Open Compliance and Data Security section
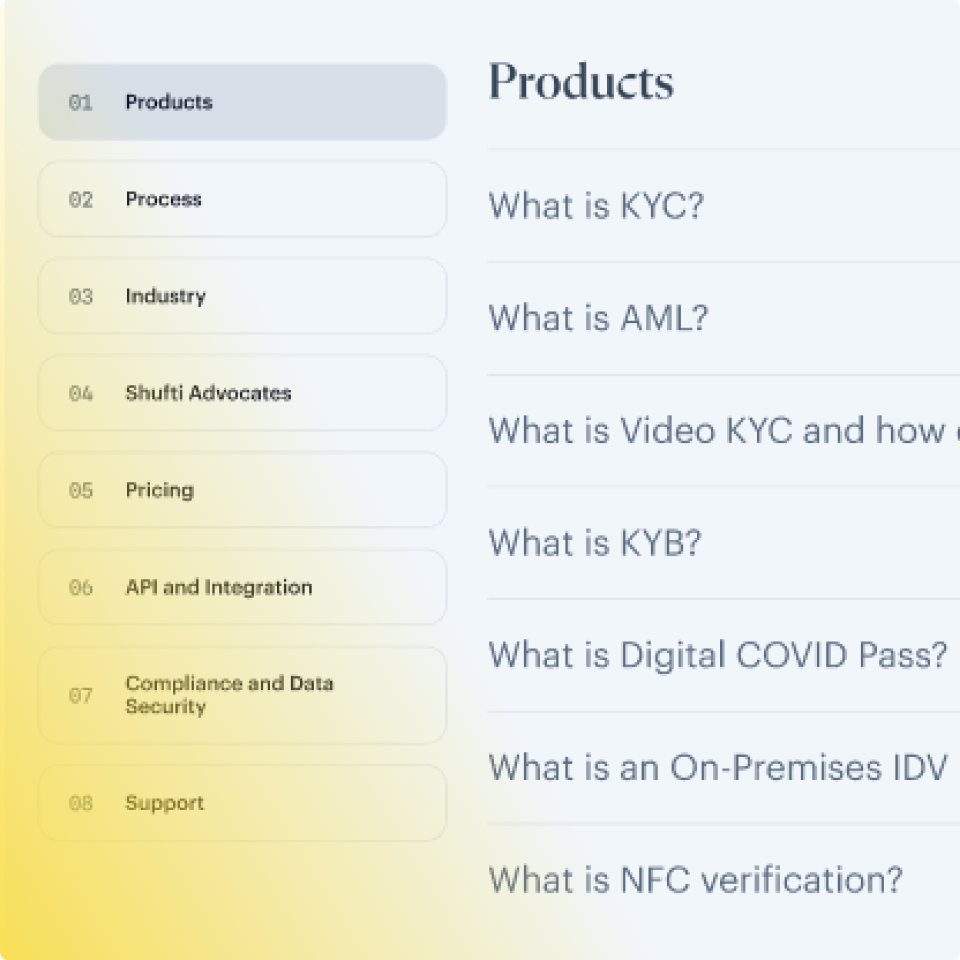This screenshot has width=960, height=960. 242,695
